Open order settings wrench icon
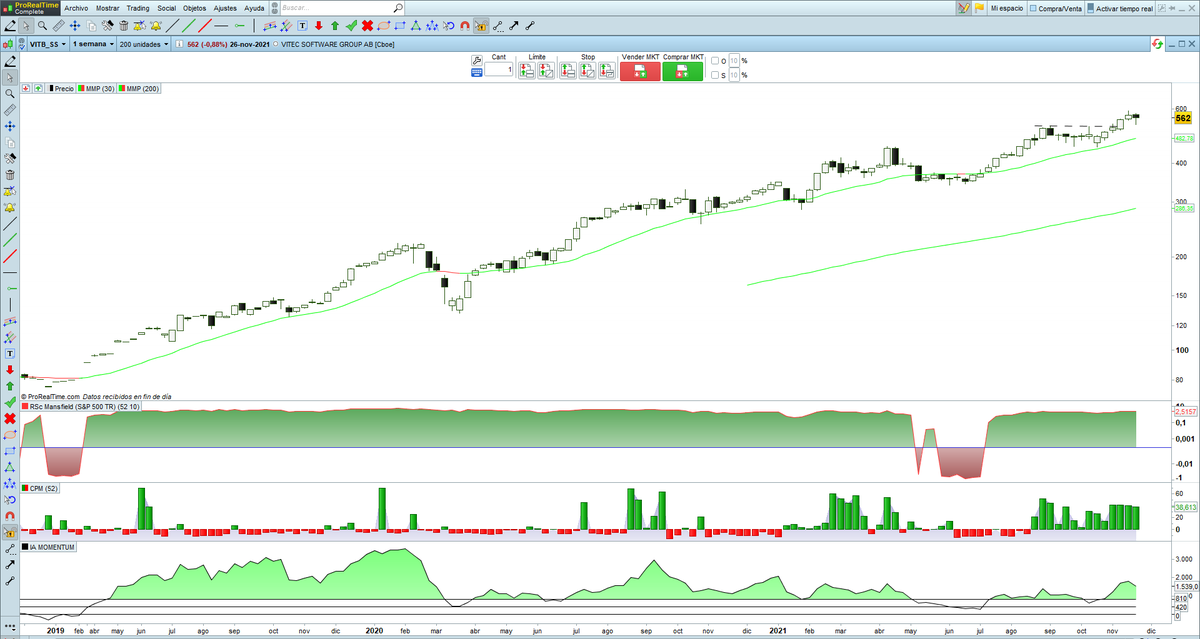Image resolution: width=1200 pixels, height=639 pixels. pos(477,60)
